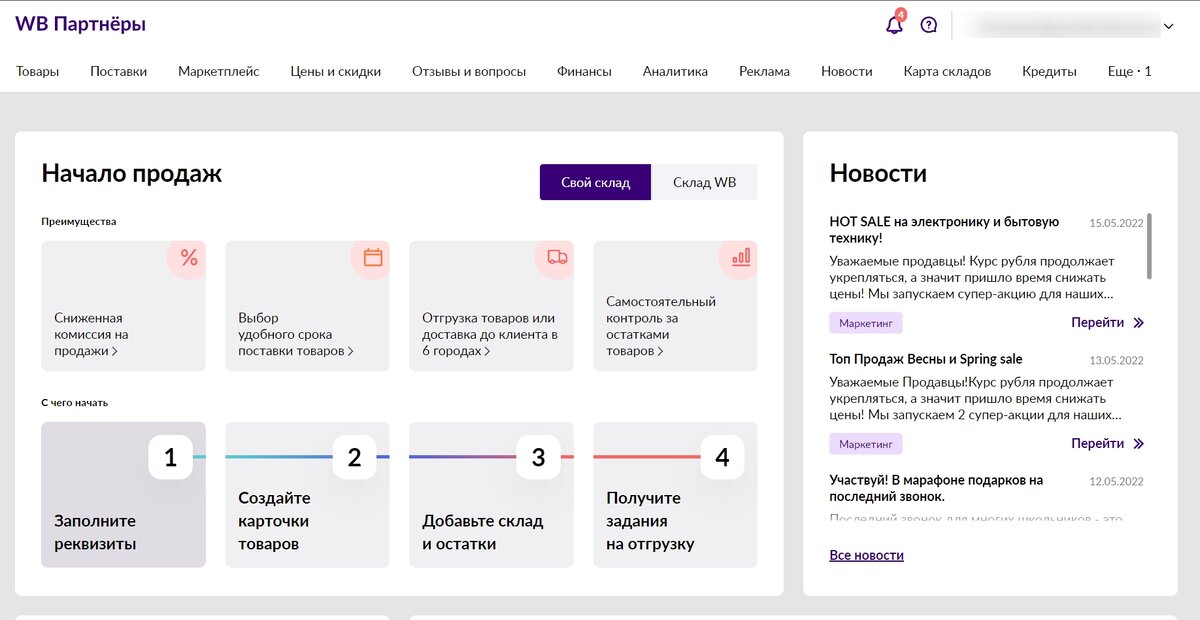Click double arrow next to Spring sale Перейти
The height and width of the screenshot is (620, 1200).
[1138, 444]
